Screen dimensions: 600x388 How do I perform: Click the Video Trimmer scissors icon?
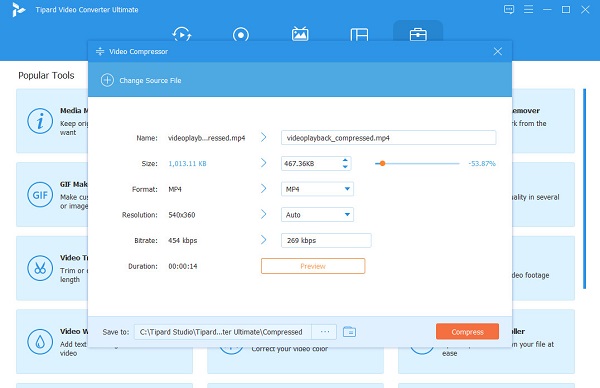pyautogui.click(x=40, y=268)
